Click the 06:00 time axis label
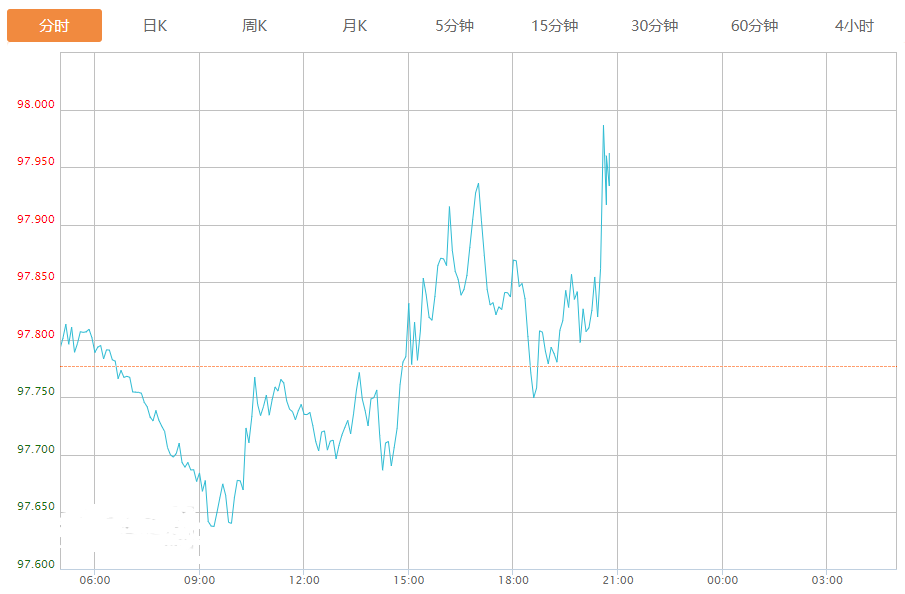Image resolution: width=905 pixels, height=594 pixels. (x=94, y=580)
